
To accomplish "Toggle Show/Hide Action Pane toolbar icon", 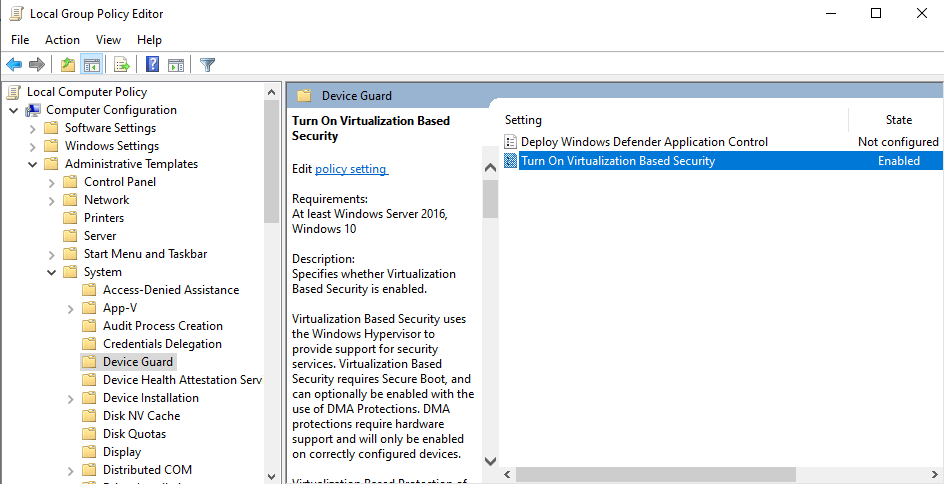I will click(x=176, y=64).
